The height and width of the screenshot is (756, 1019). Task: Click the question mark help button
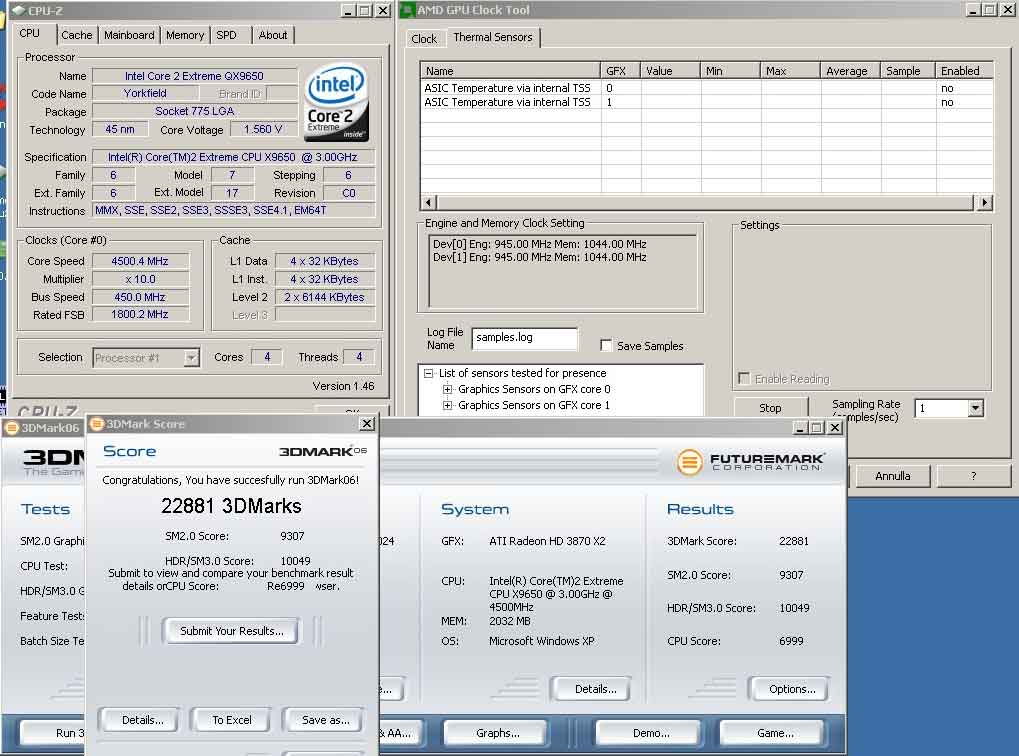[973, 476]
